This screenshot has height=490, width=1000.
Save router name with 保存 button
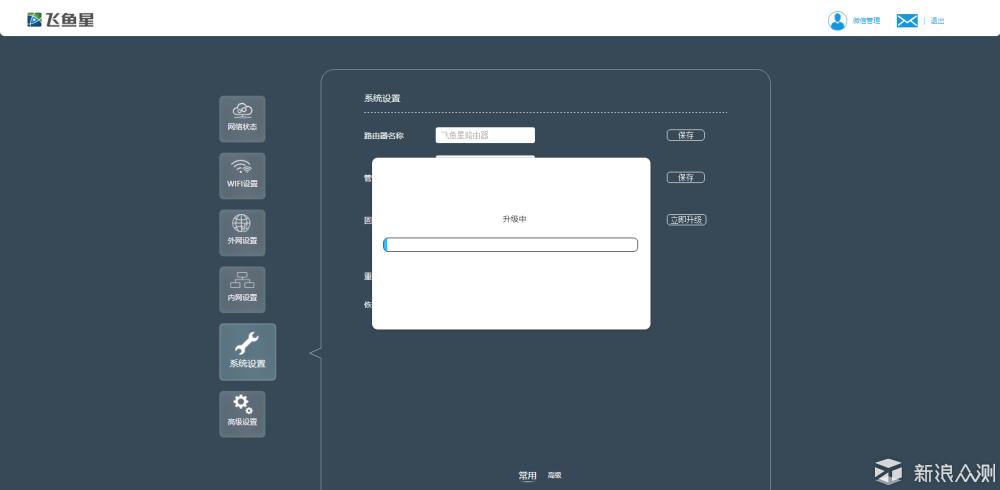(x=686, y=135)
